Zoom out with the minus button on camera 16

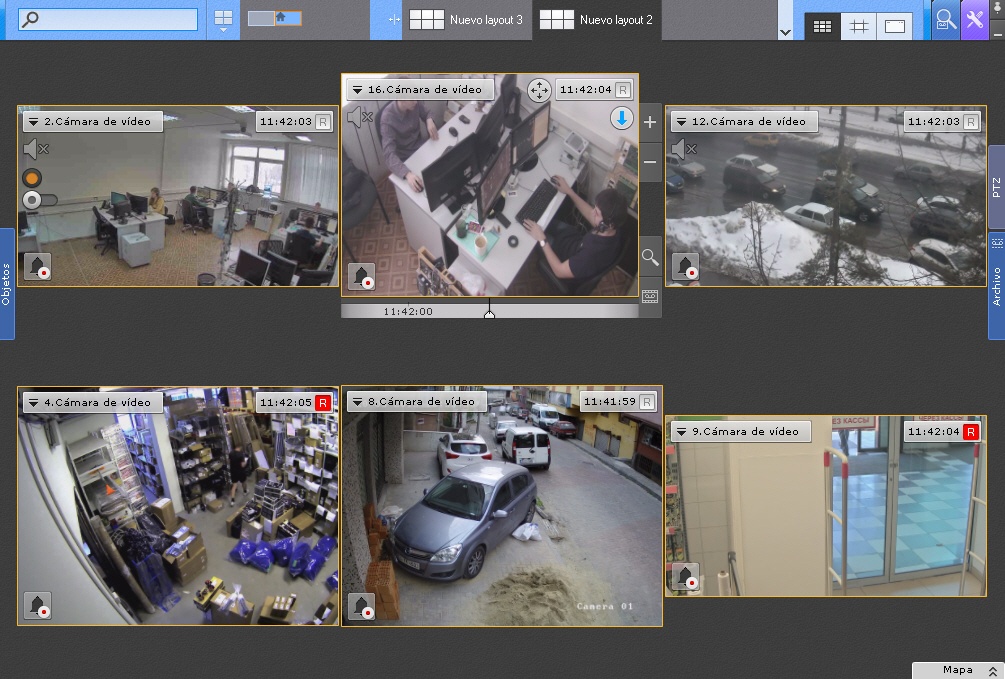[x=650, y=163]
